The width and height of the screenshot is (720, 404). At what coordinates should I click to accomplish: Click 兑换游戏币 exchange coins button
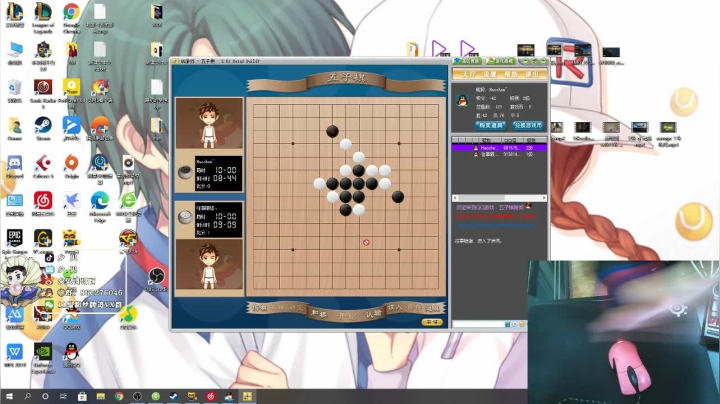(528, 125)
